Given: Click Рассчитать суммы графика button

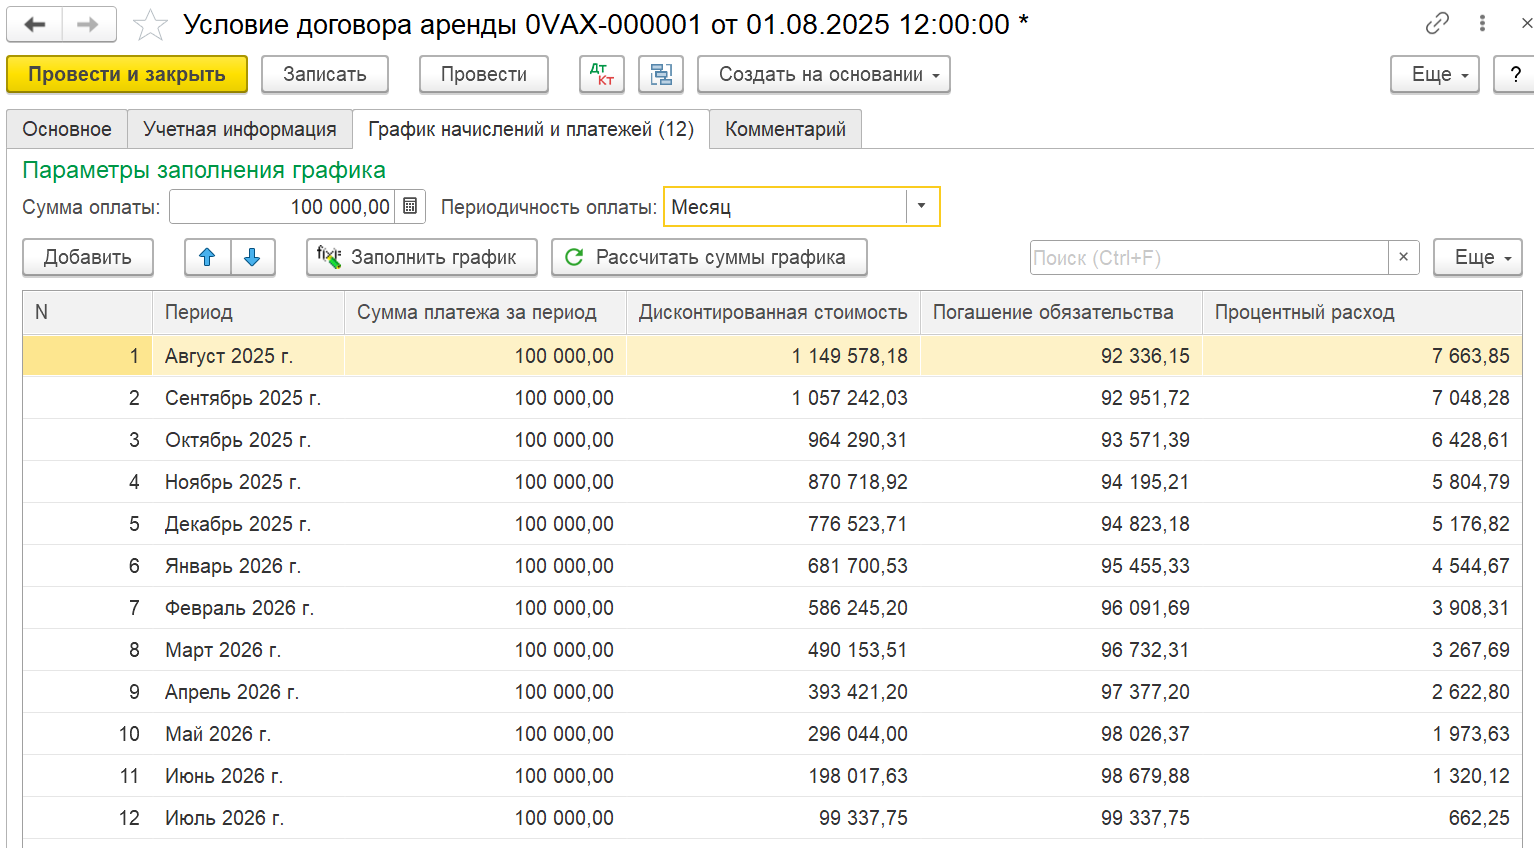Looking at the screenshot, I should coord(709,257).
